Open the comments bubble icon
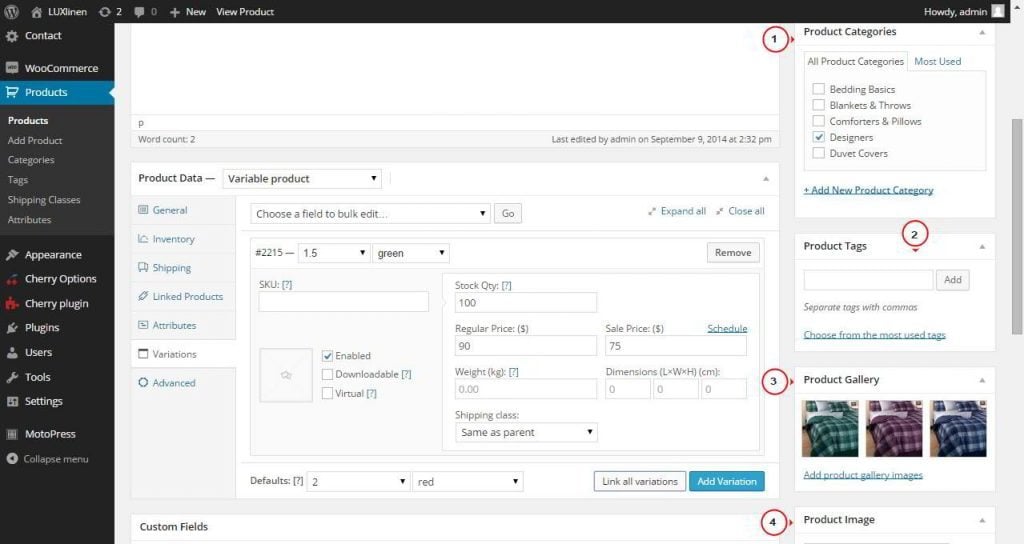 (x=138, y=11)
